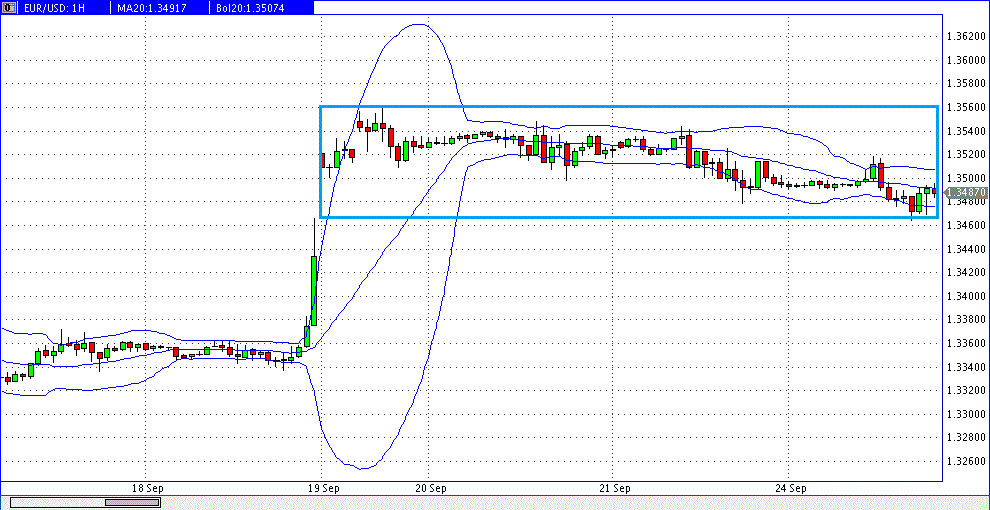Click the 1.35800 price level

point(966,84)
